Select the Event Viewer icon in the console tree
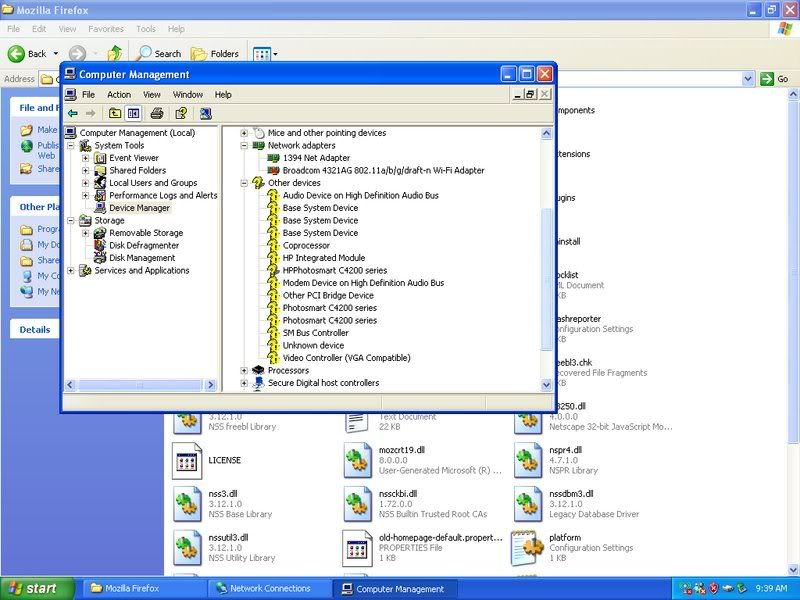800x600 pixels. [100, 158]
